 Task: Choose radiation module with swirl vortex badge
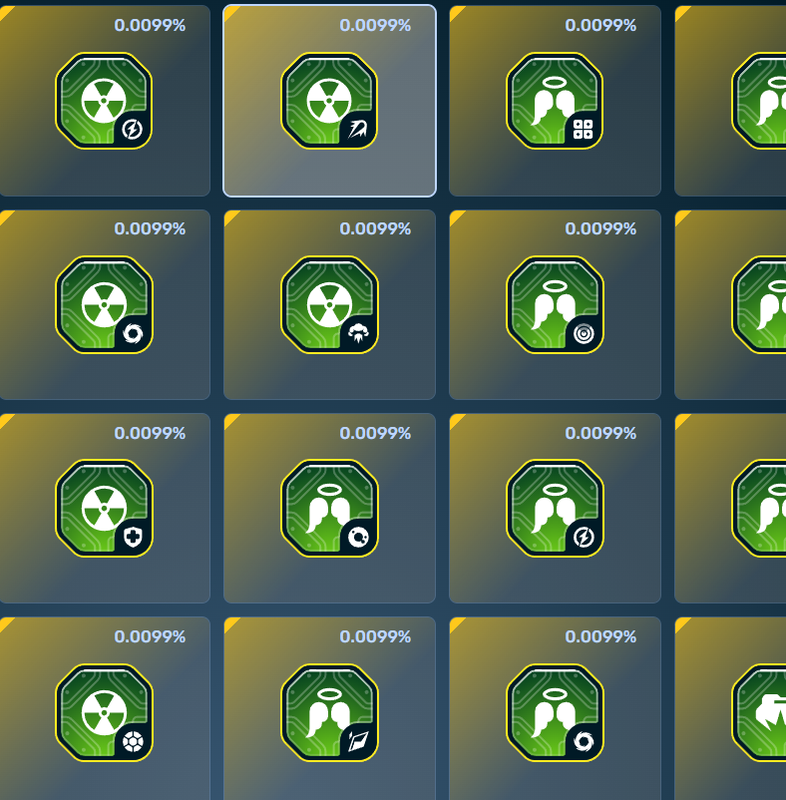pyautogui.click(x=104, y=305)
